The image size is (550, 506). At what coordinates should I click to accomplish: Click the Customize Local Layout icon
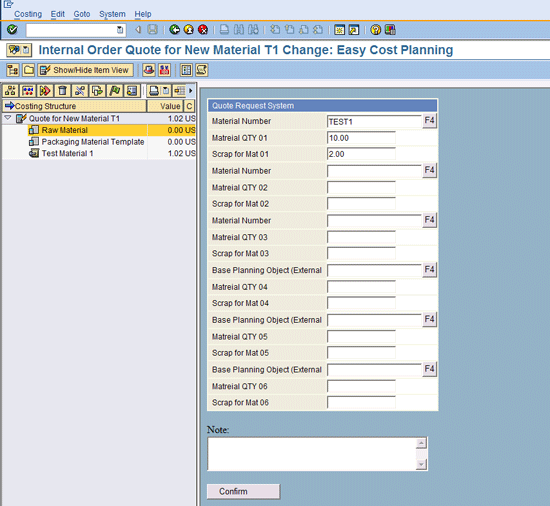tap(390, 30)
